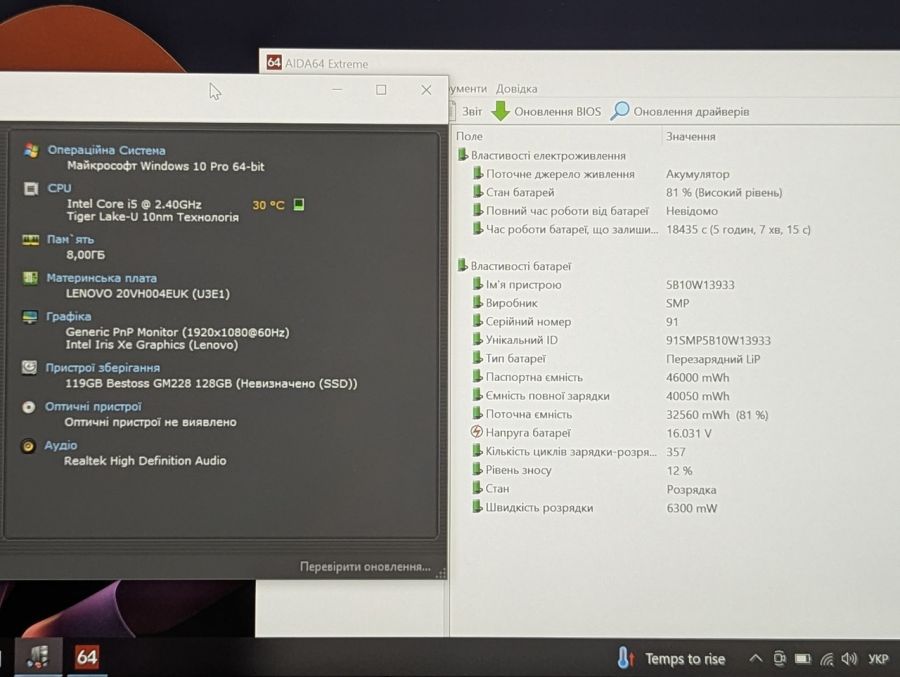Click the value 18435 с remaining time
900x677 pixels.
[738, 230]
